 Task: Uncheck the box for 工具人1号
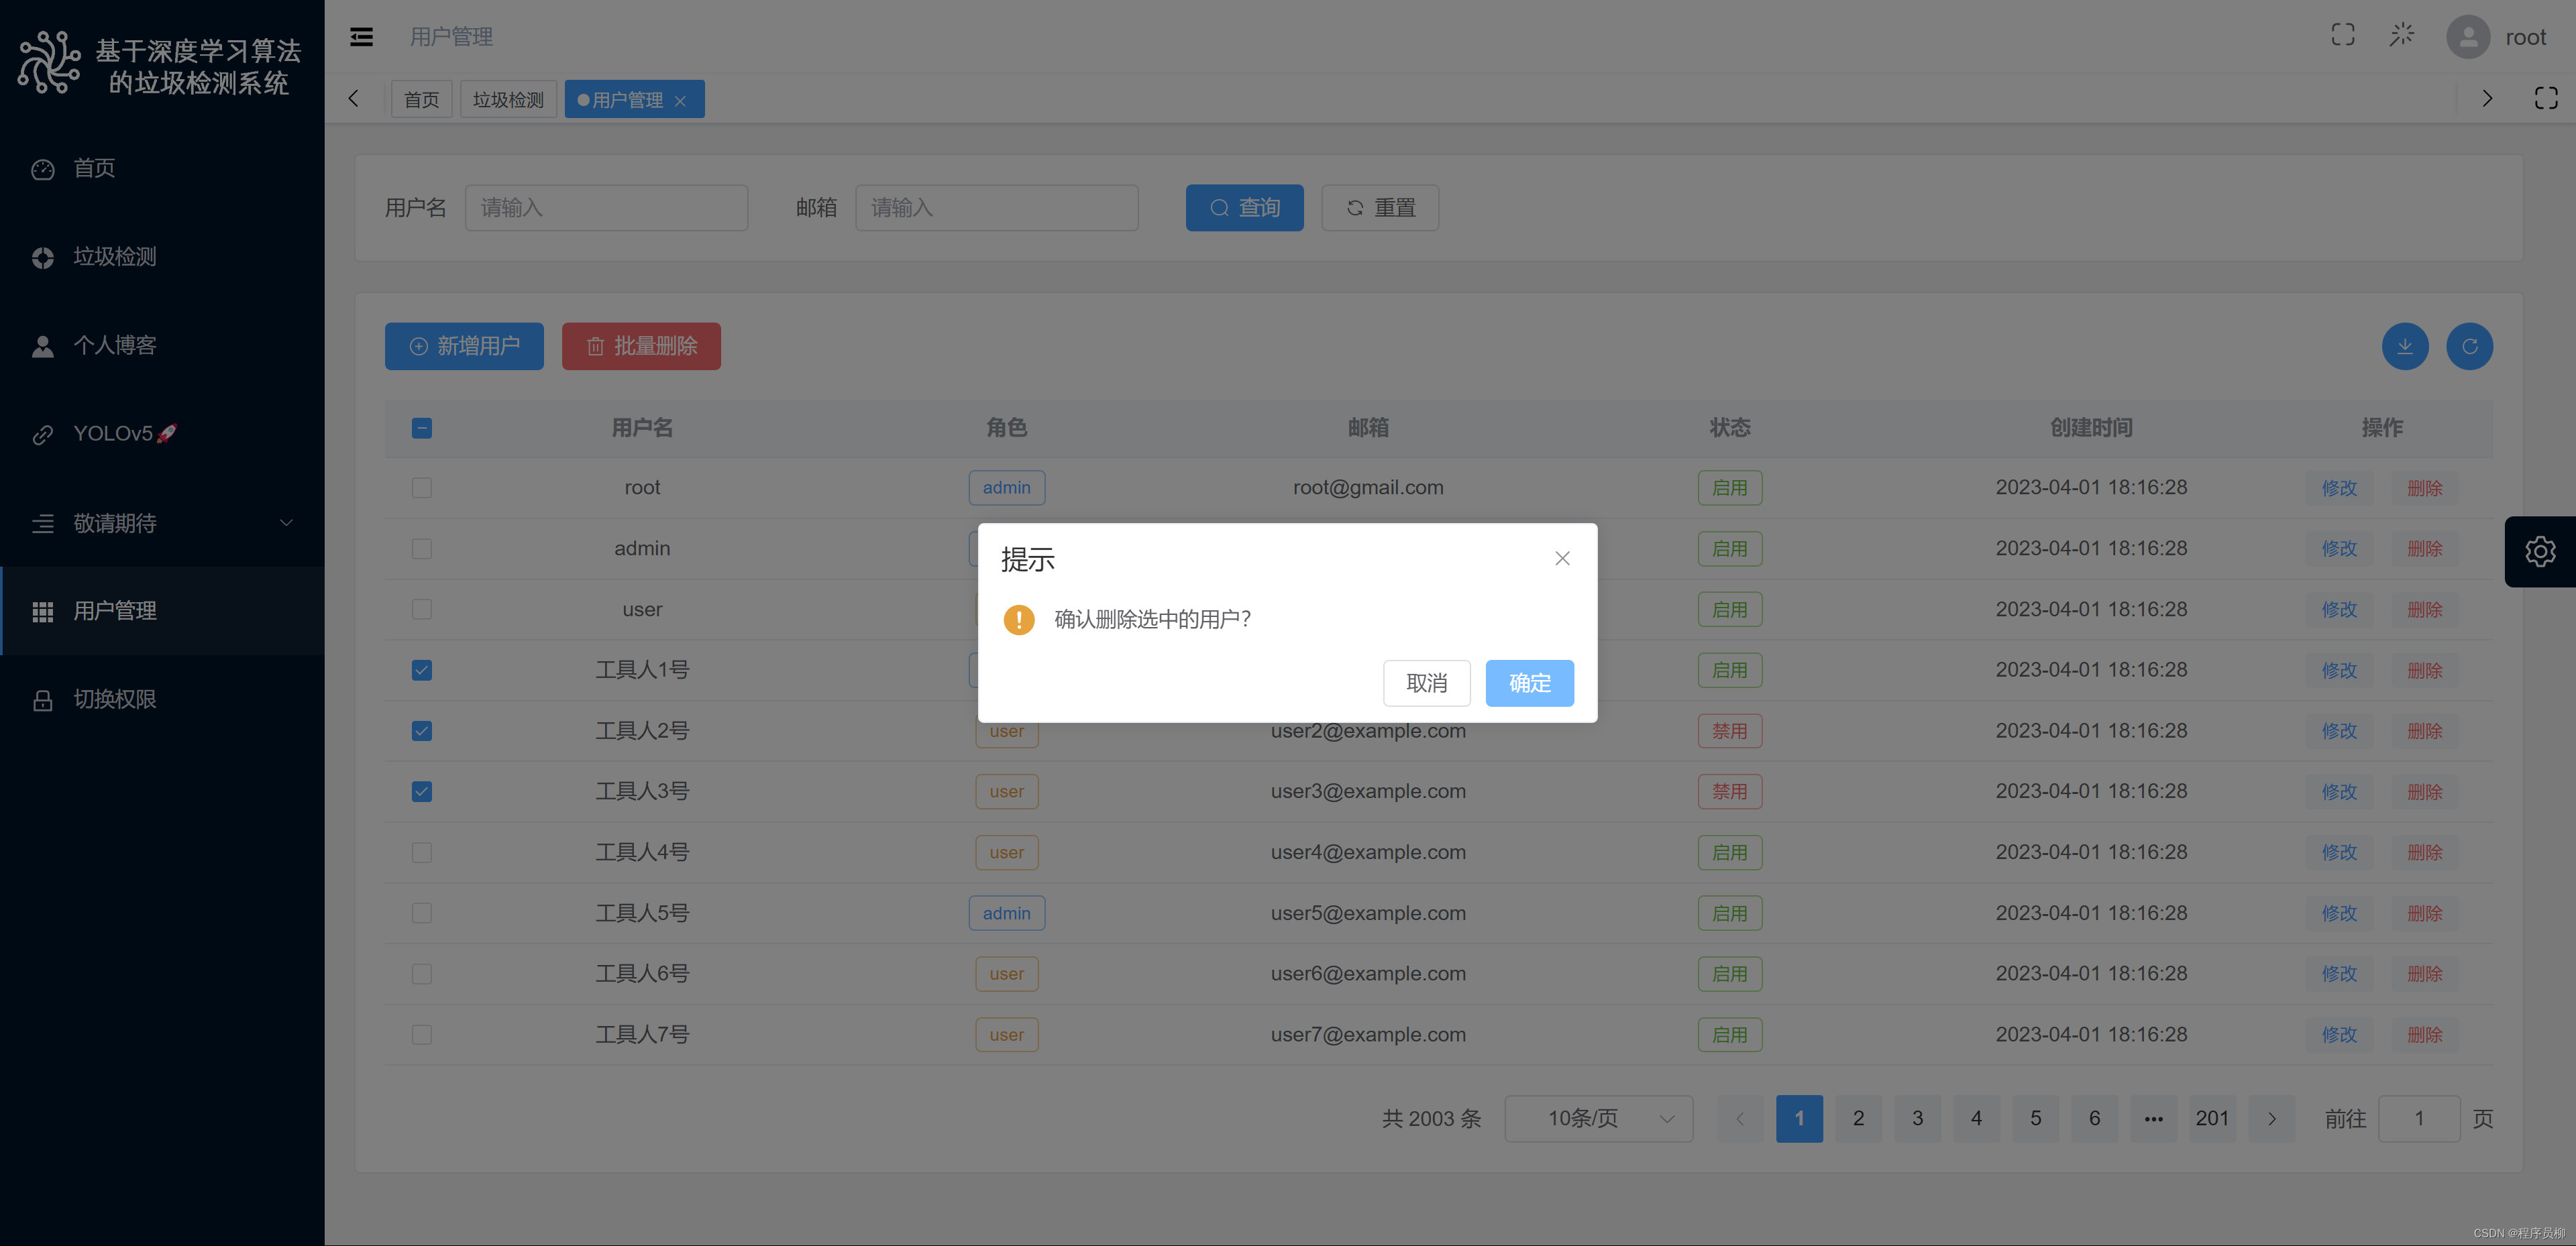tap(422, 670)
